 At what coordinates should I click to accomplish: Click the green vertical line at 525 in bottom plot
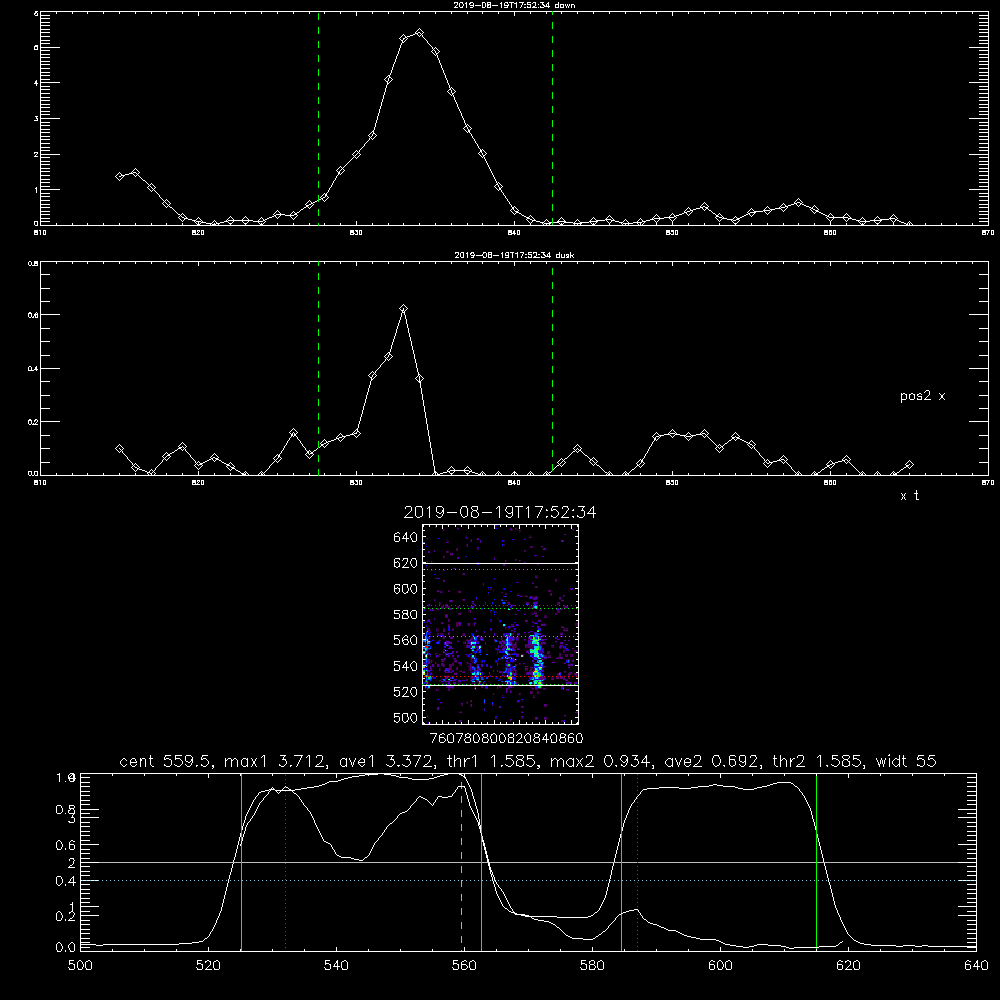click(x=241, y=862)
